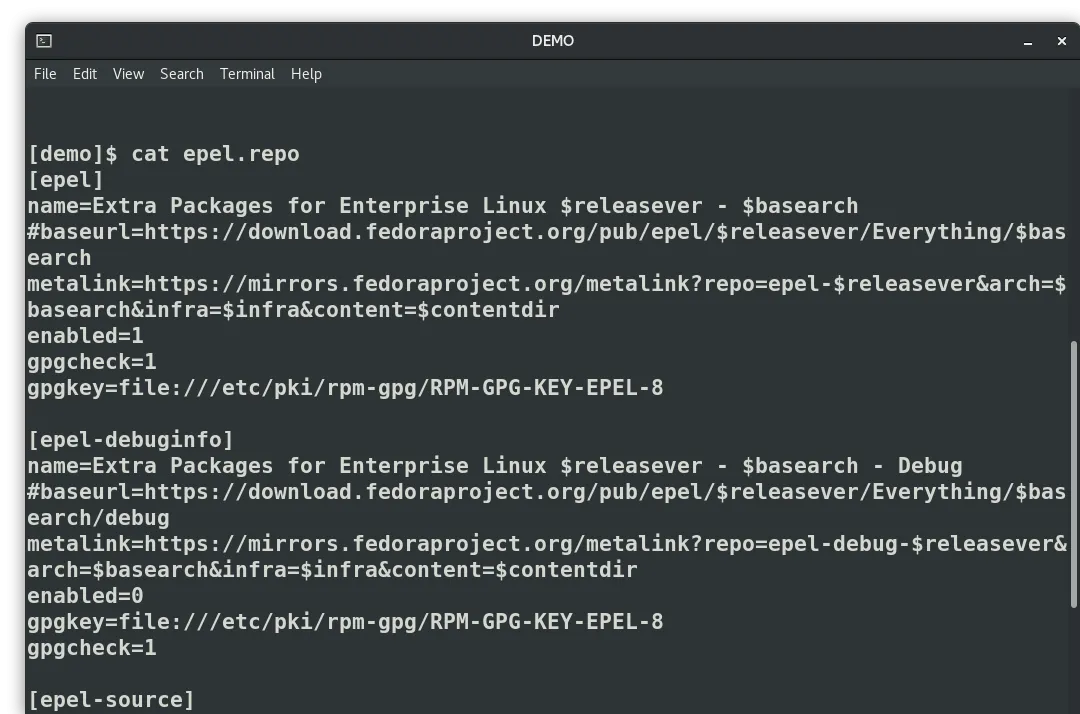Click the DEMO window title text
1080x714 pixels.
pos(552,41)
